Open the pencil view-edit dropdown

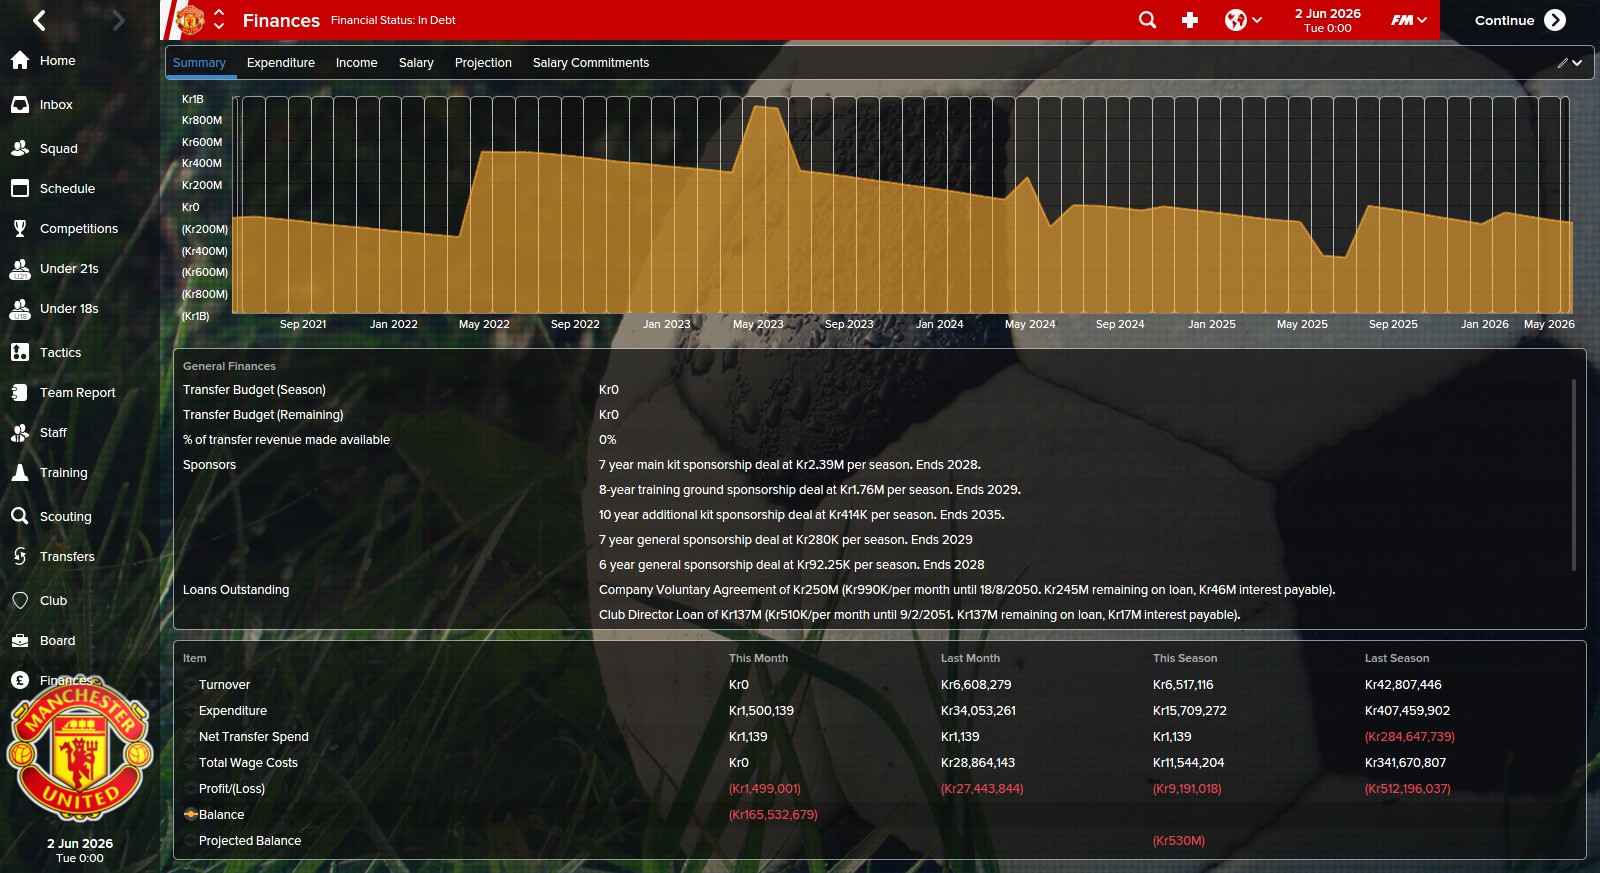1569,63
